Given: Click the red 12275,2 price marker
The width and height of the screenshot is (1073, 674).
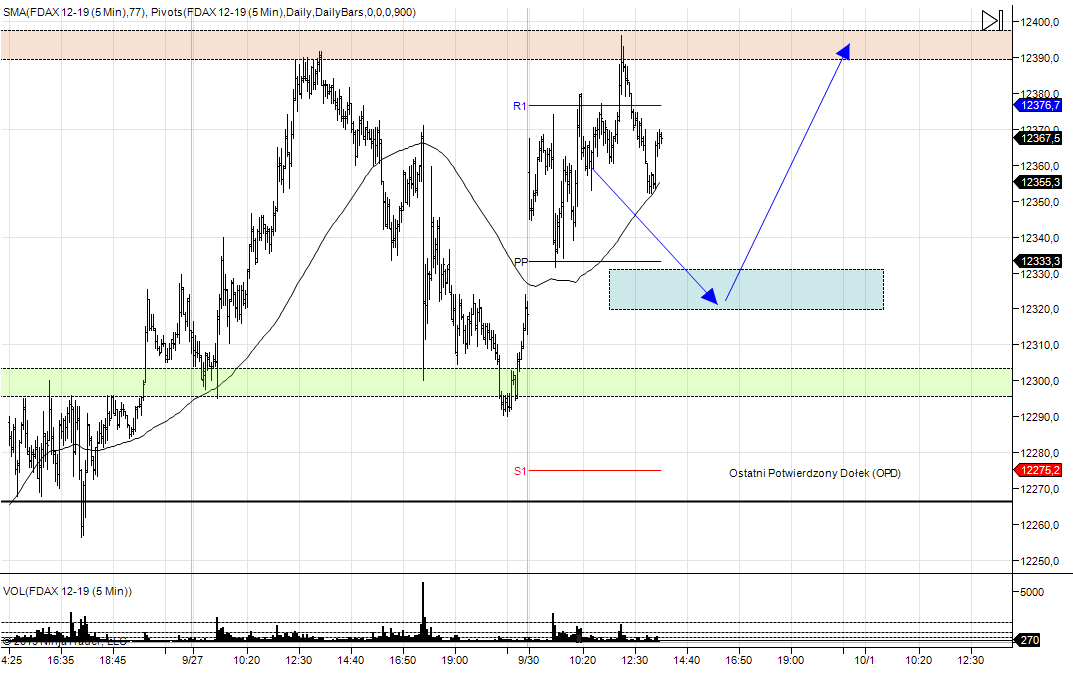Looking at the screenshot, I should [x=1042, y=470].
